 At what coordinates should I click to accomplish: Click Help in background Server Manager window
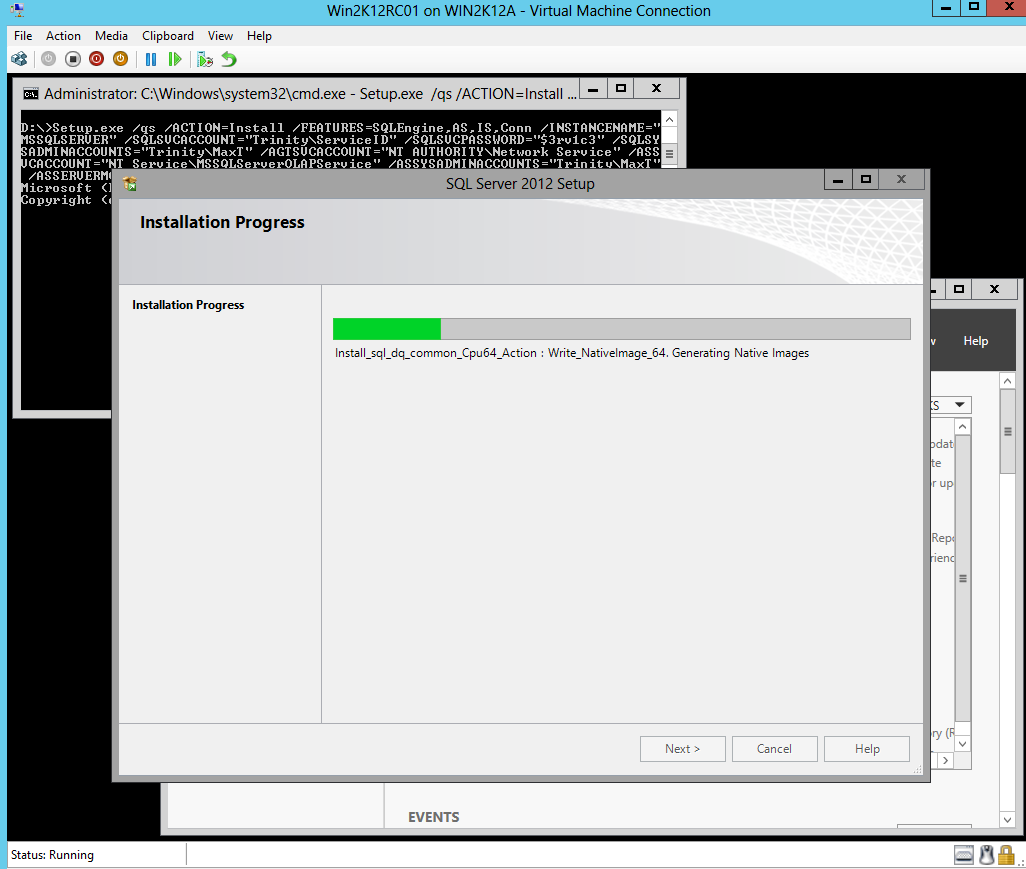point(976,341)
